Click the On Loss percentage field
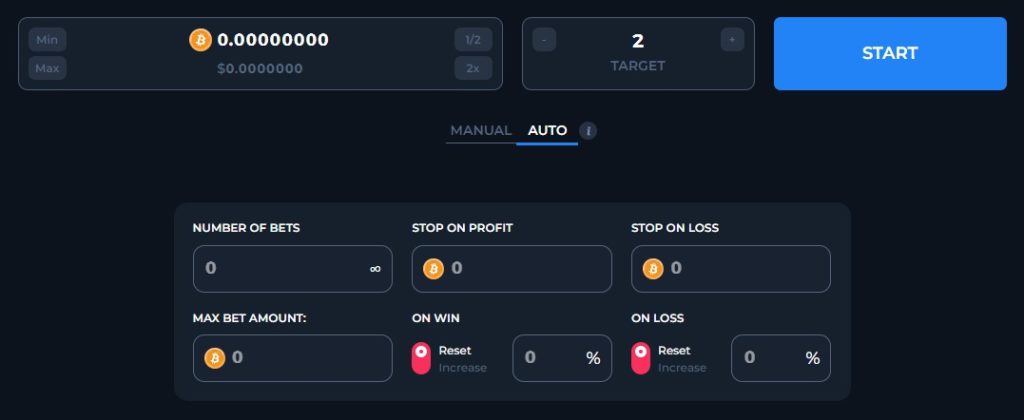The height and width of the screenshot is (420, 1024). (x=781, y=358)
